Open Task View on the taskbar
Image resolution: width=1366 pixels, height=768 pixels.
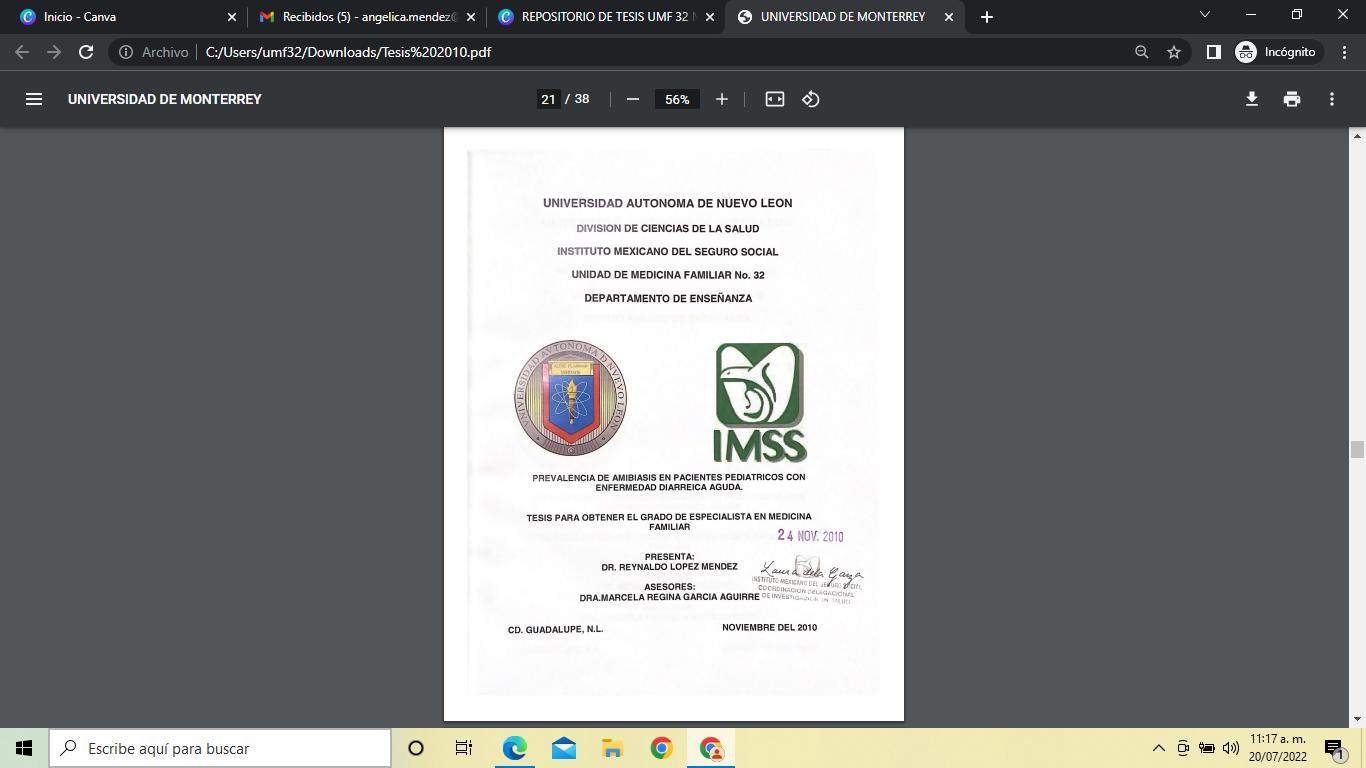(464, 748)
